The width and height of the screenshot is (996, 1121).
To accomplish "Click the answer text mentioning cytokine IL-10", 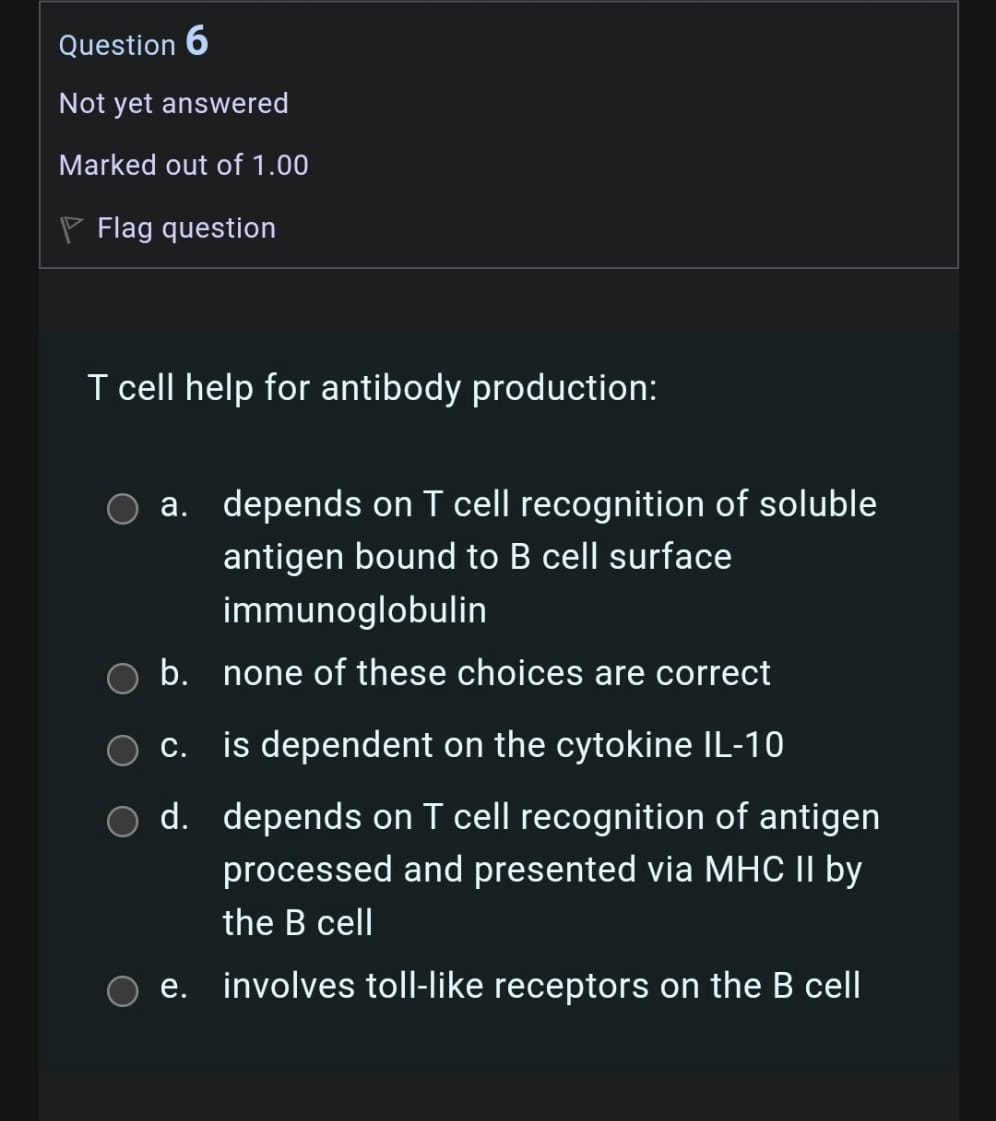I will tap(503, 745).
